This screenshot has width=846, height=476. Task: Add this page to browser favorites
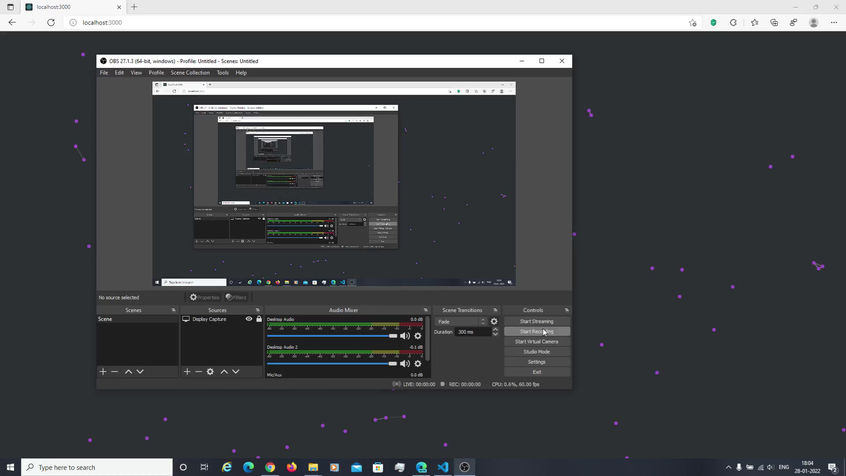(693, 23)
